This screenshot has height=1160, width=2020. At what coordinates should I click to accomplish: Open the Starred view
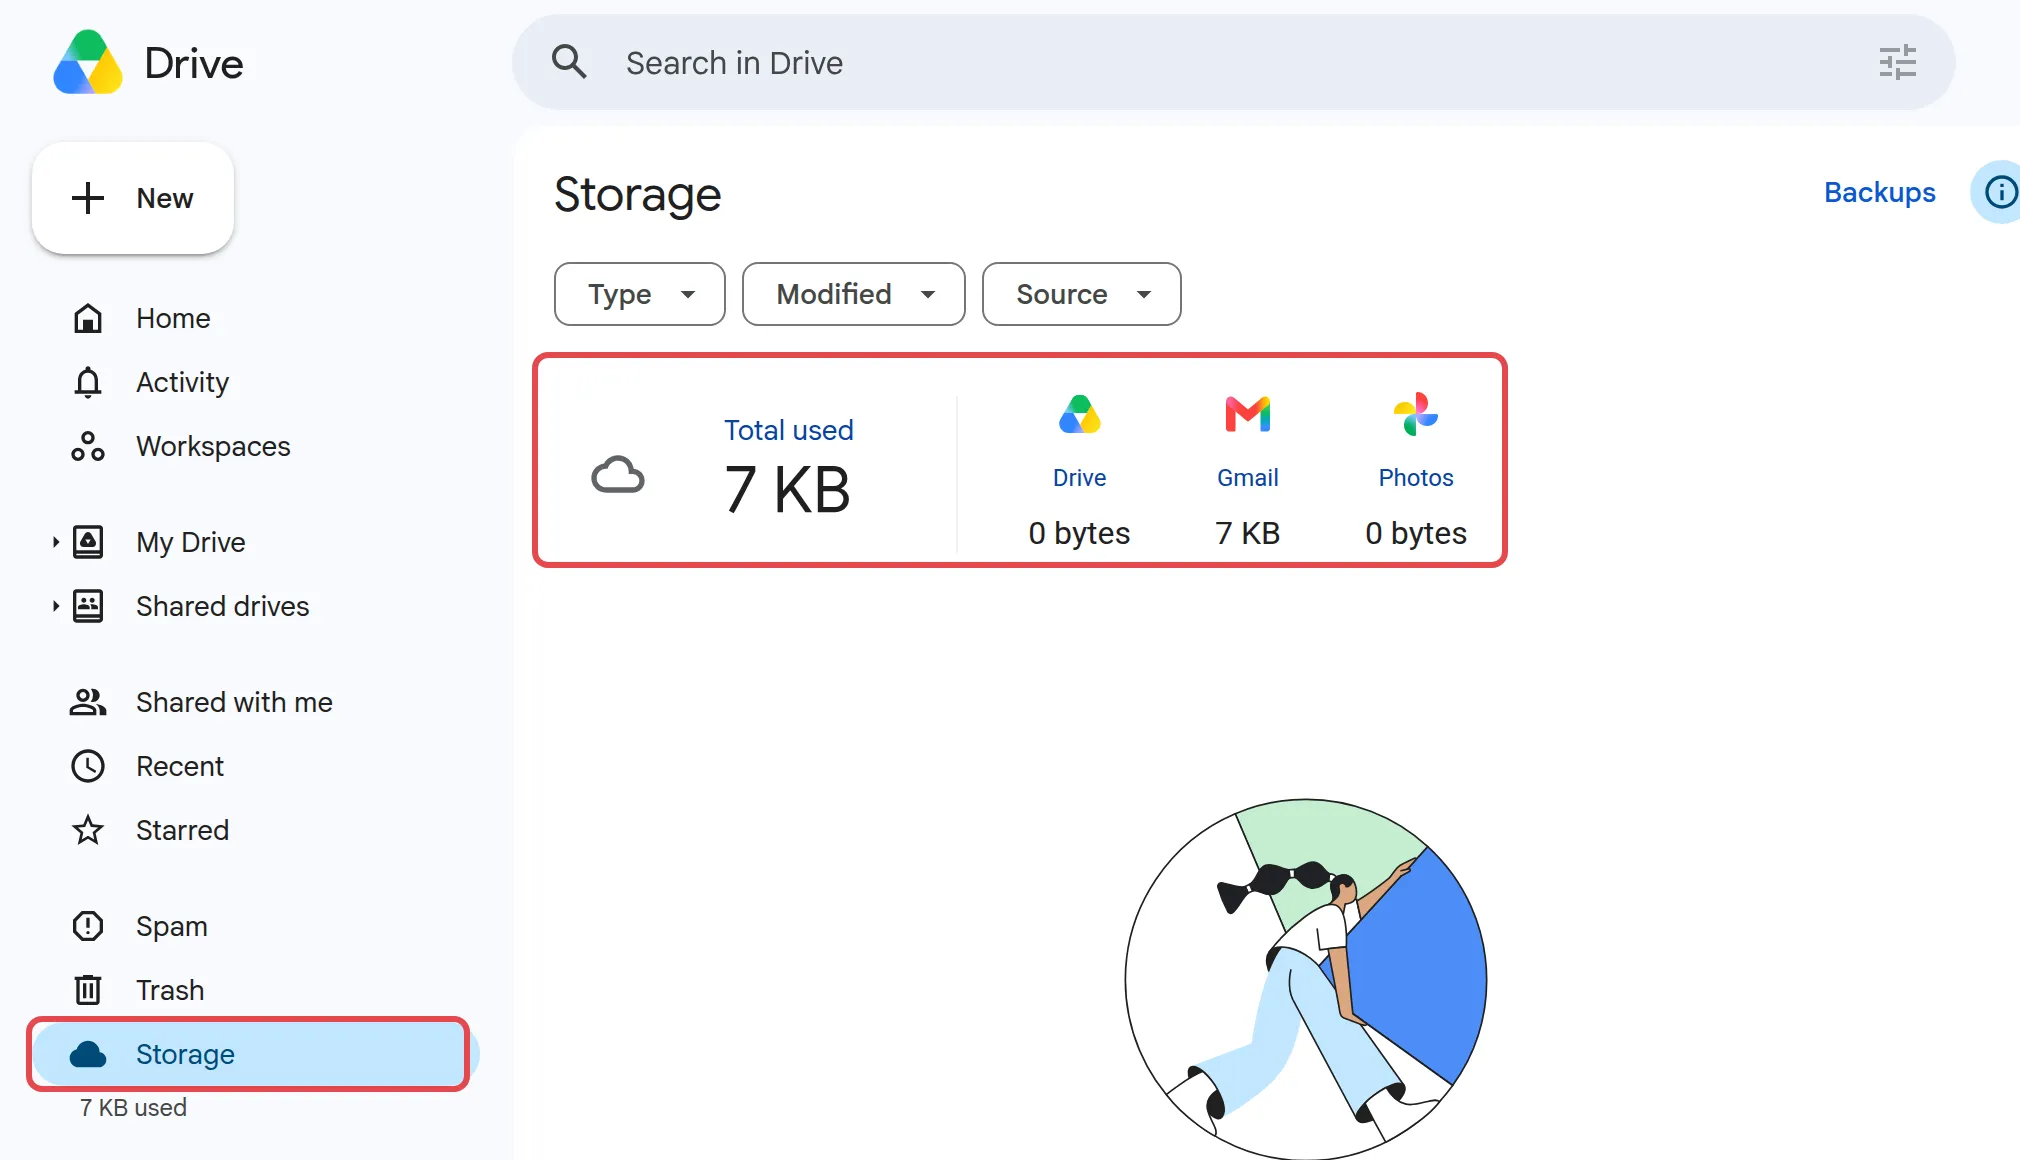(x=254, y=830)
